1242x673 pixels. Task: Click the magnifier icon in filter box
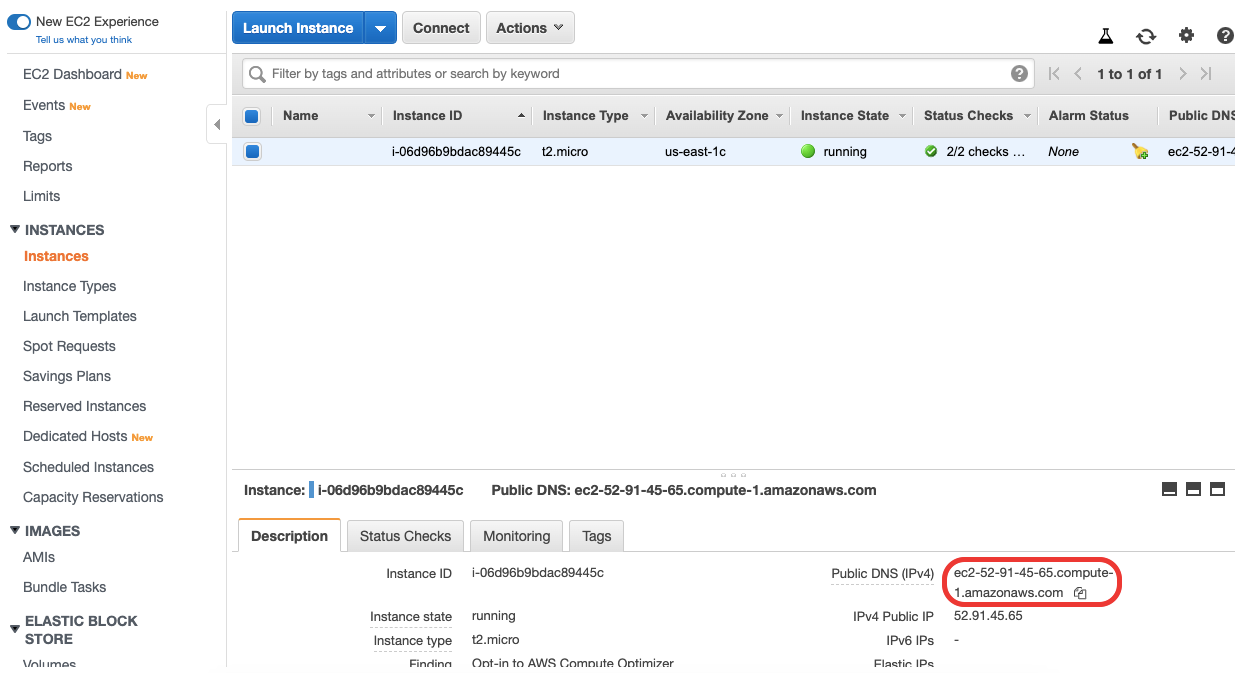[x=258, y=74]
